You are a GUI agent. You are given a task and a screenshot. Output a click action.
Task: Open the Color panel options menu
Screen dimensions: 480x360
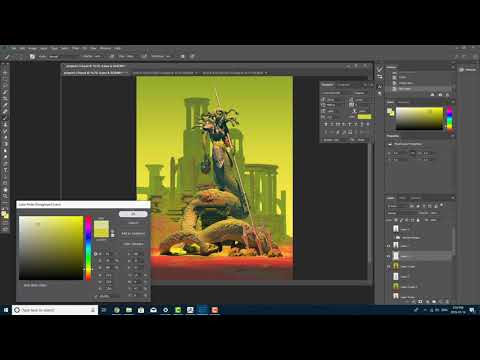tap(453, 102)
